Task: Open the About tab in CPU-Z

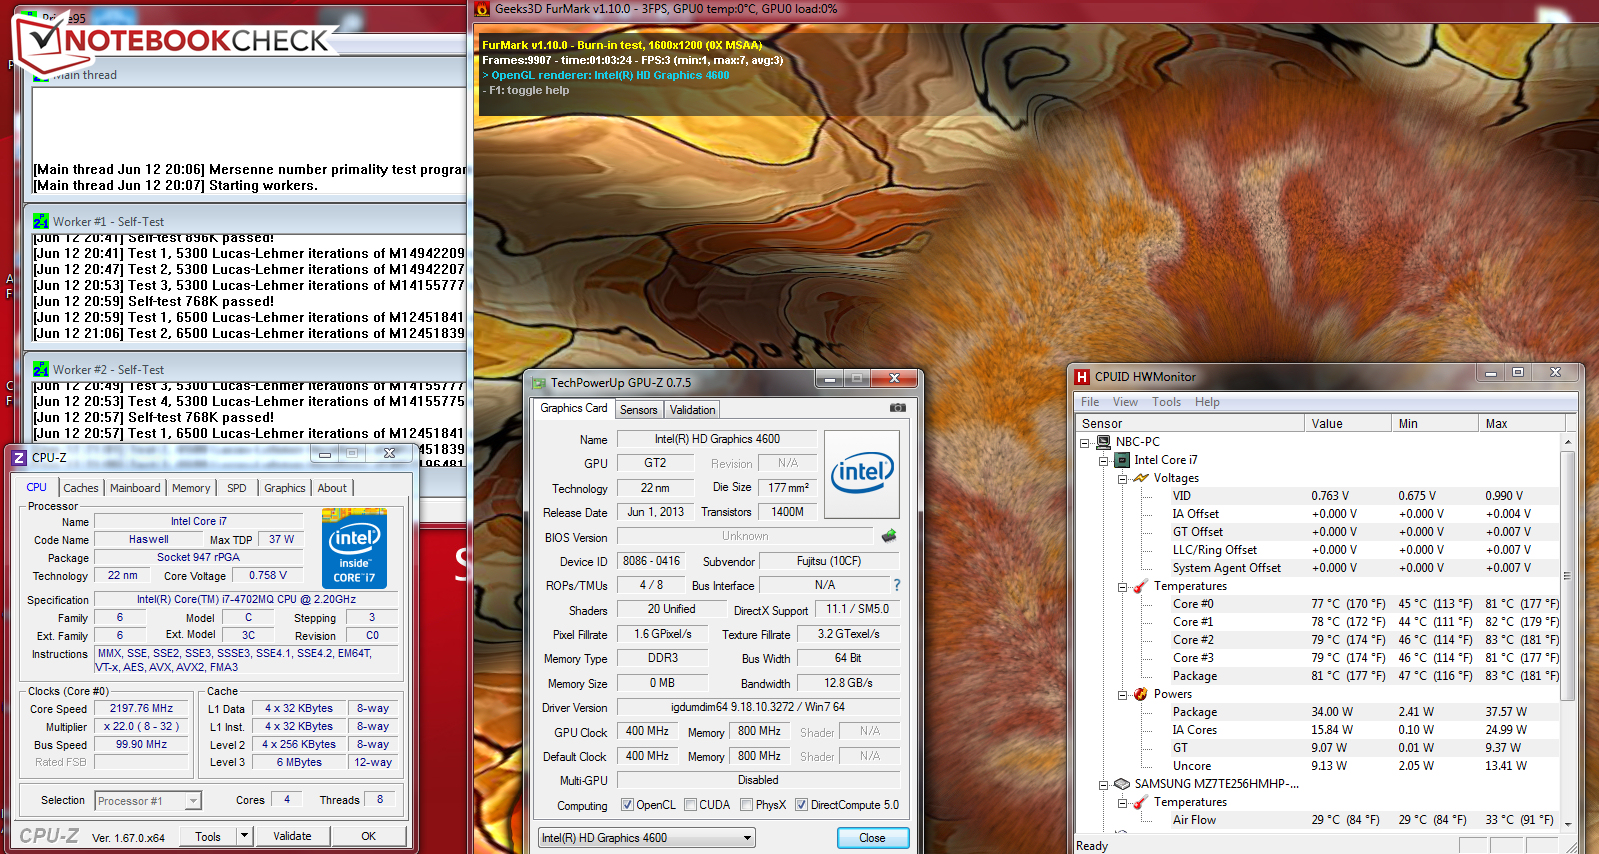Action: click(x=333, y=488)
